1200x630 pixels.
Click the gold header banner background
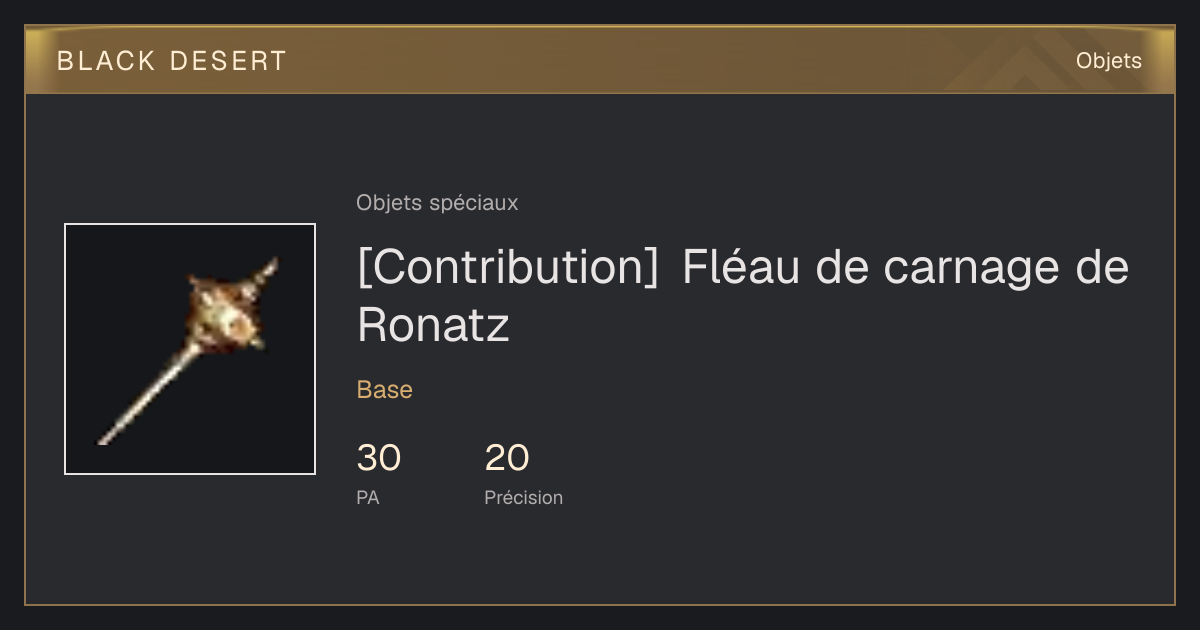point(600,60)
